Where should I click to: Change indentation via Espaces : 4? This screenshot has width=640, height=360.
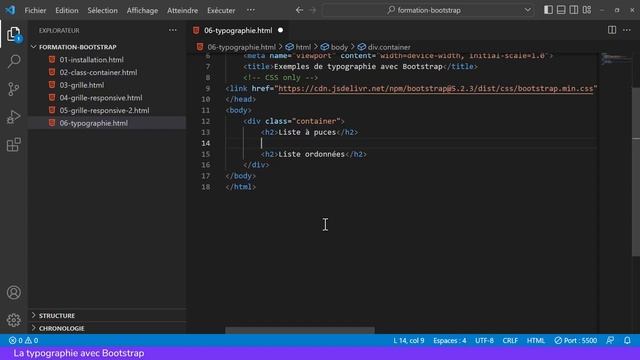coord(450,340)
